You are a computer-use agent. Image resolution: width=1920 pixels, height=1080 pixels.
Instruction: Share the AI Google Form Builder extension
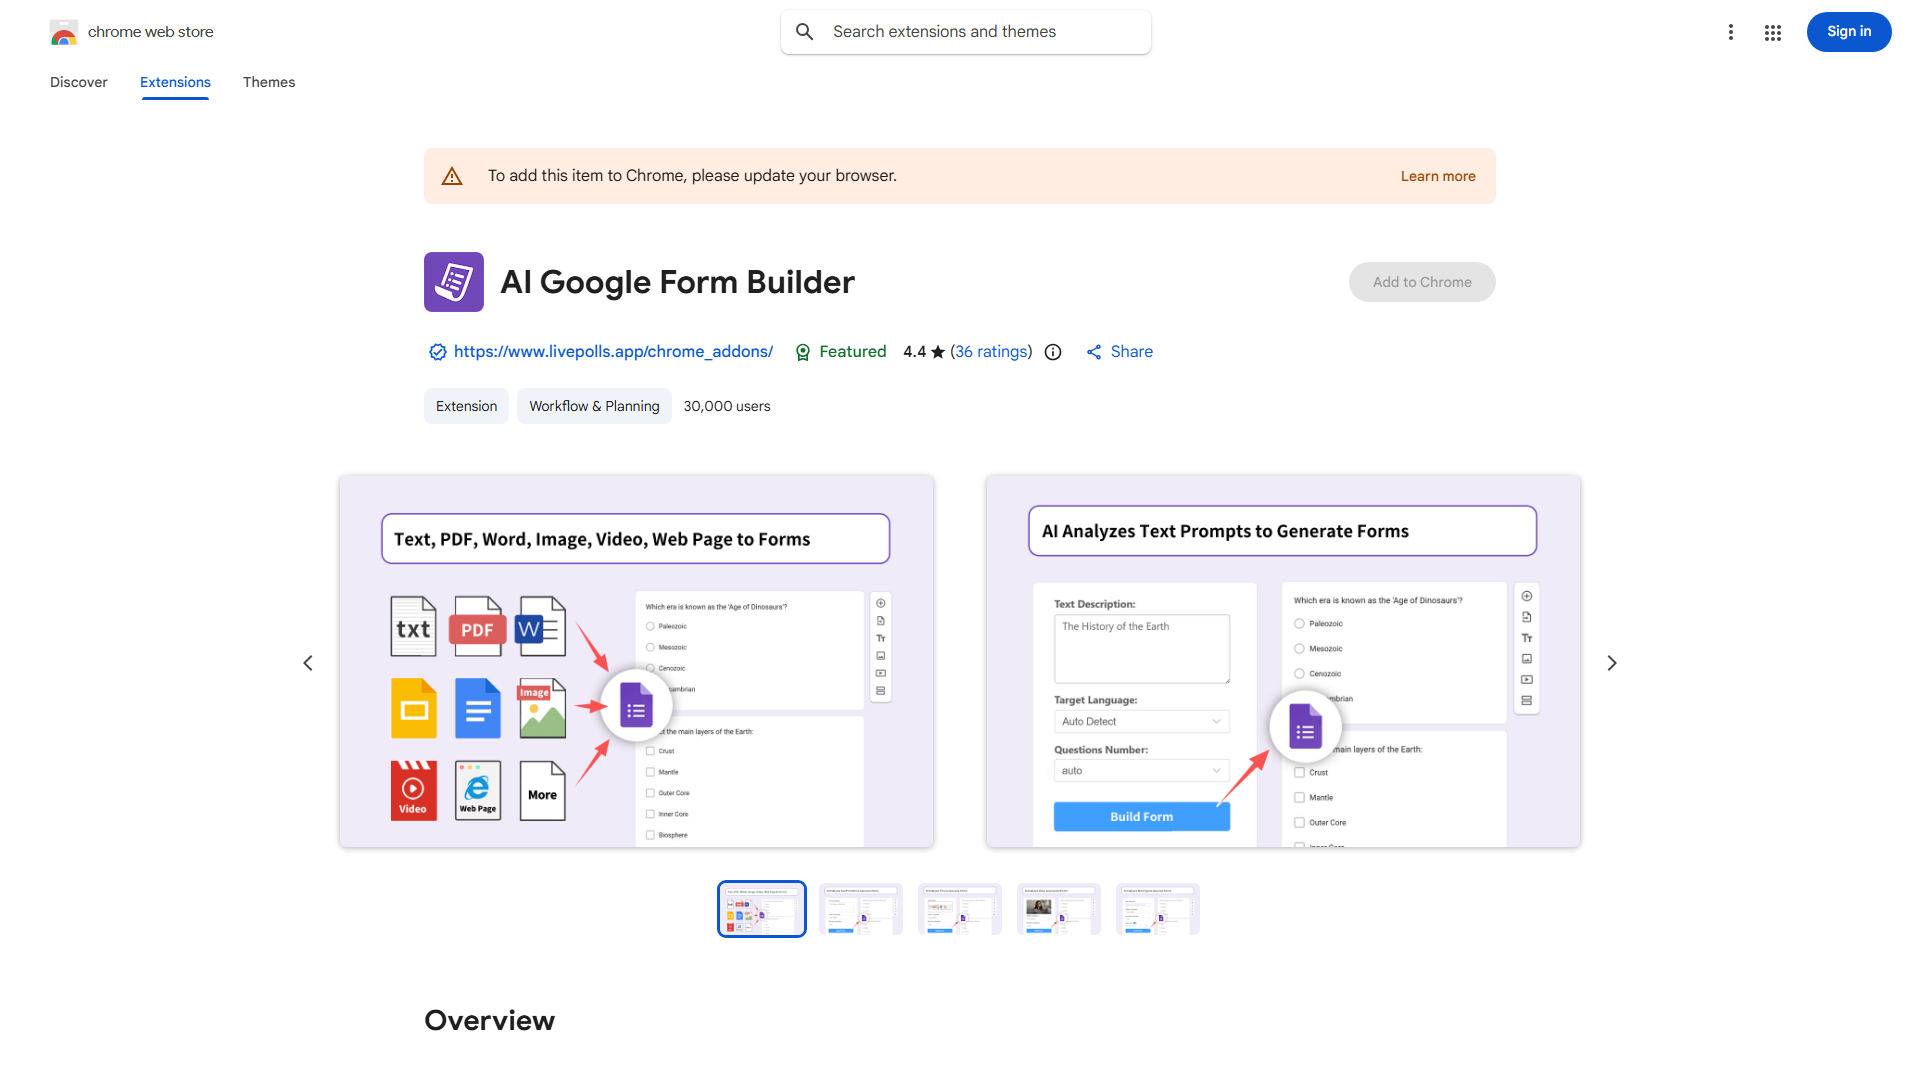point(1119,351)
